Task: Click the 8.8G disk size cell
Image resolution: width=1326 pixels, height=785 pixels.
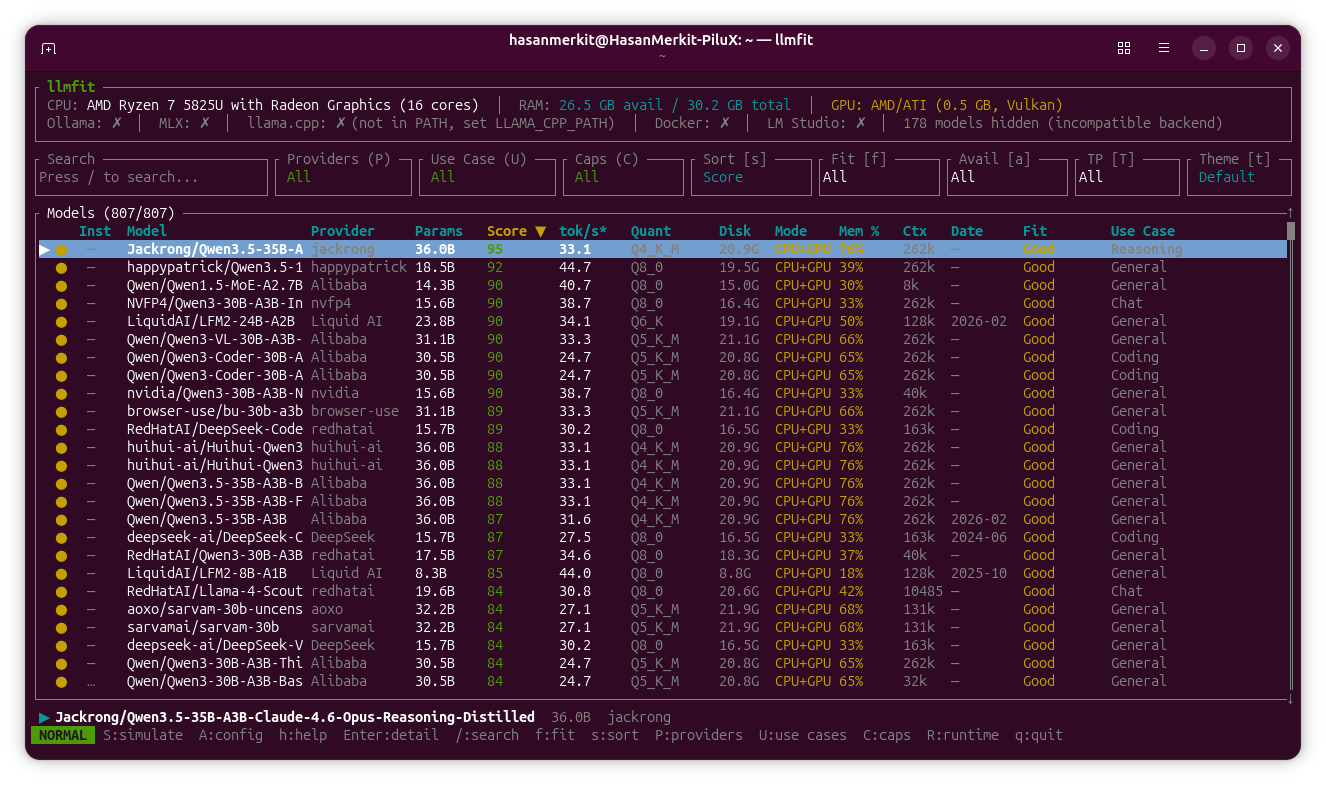Action: point(735,574)
